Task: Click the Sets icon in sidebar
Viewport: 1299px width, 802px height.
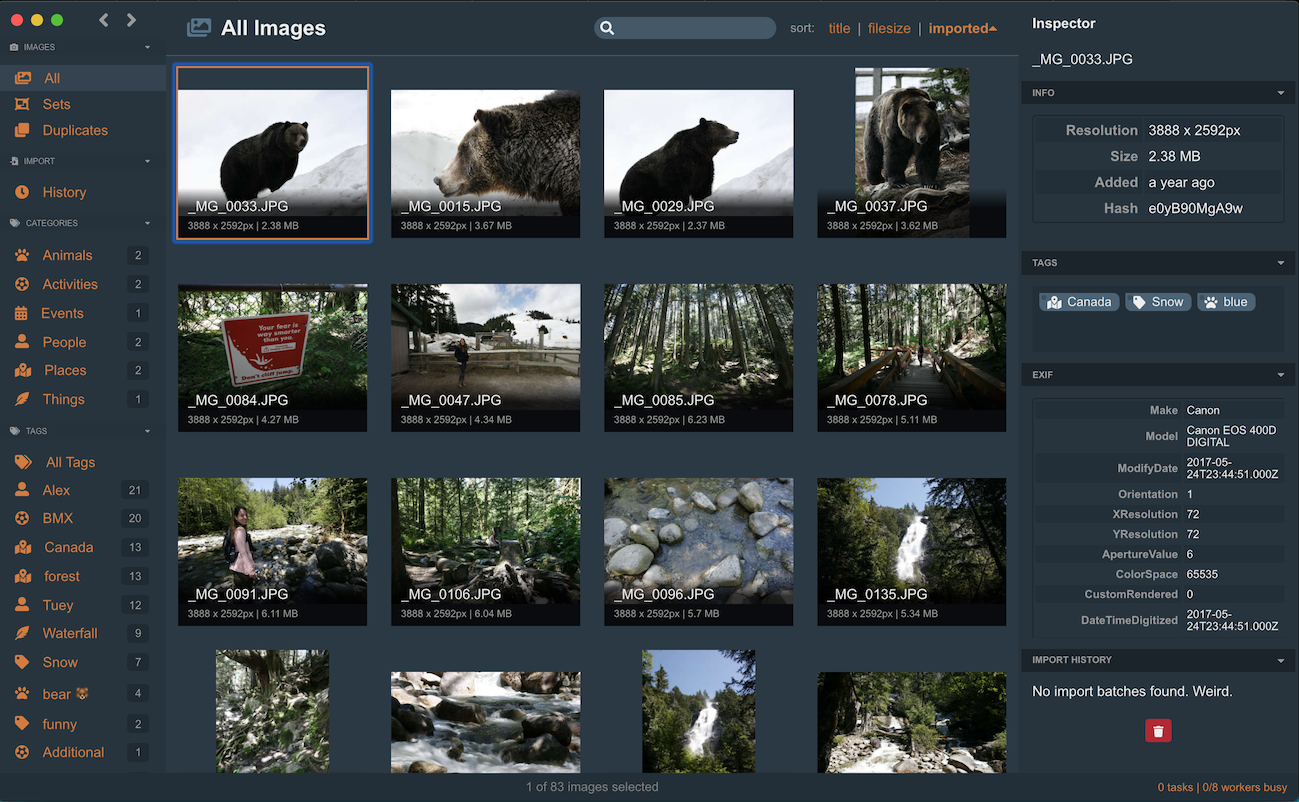Action: tap(22, 104)
